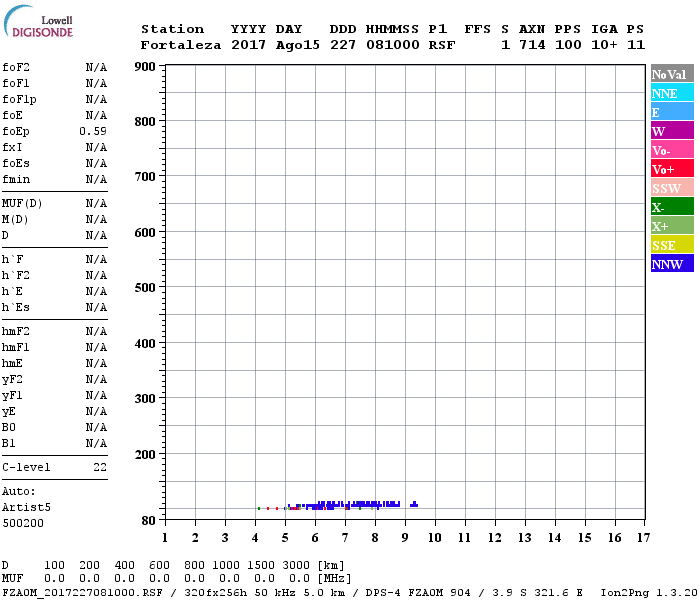Click the Artist5 autoscaler label
The image size is (700, 600).
[x=26, y=508]
